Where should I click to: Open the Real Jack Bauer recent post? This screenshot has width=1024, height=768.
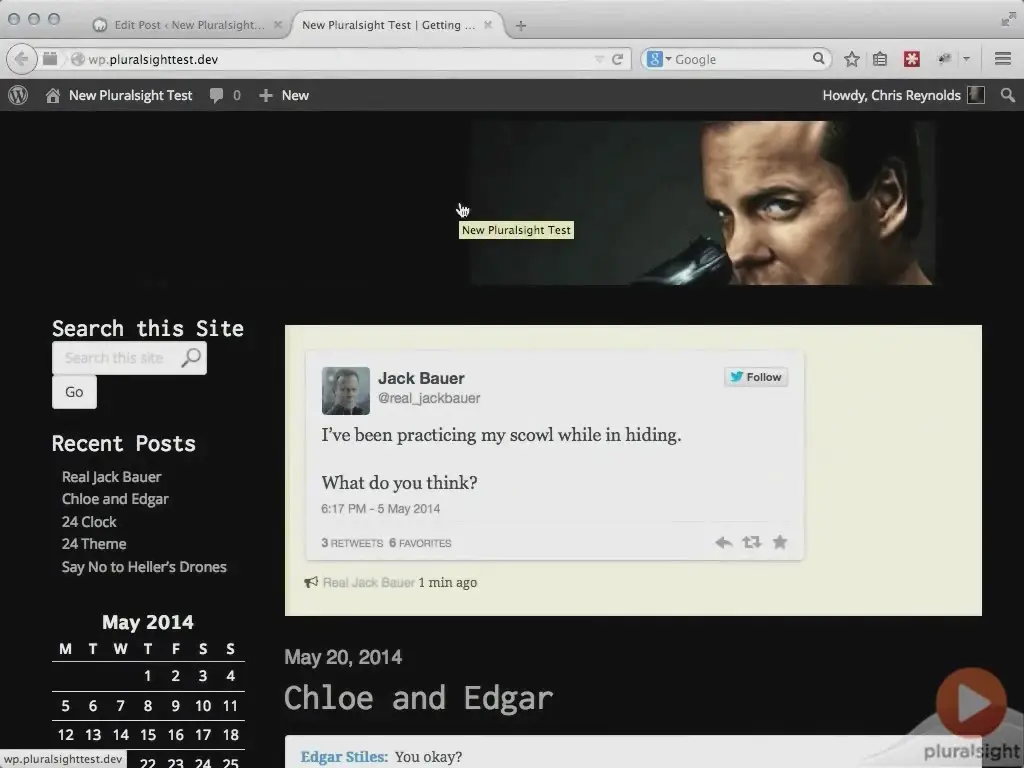[x=112, y=477]
